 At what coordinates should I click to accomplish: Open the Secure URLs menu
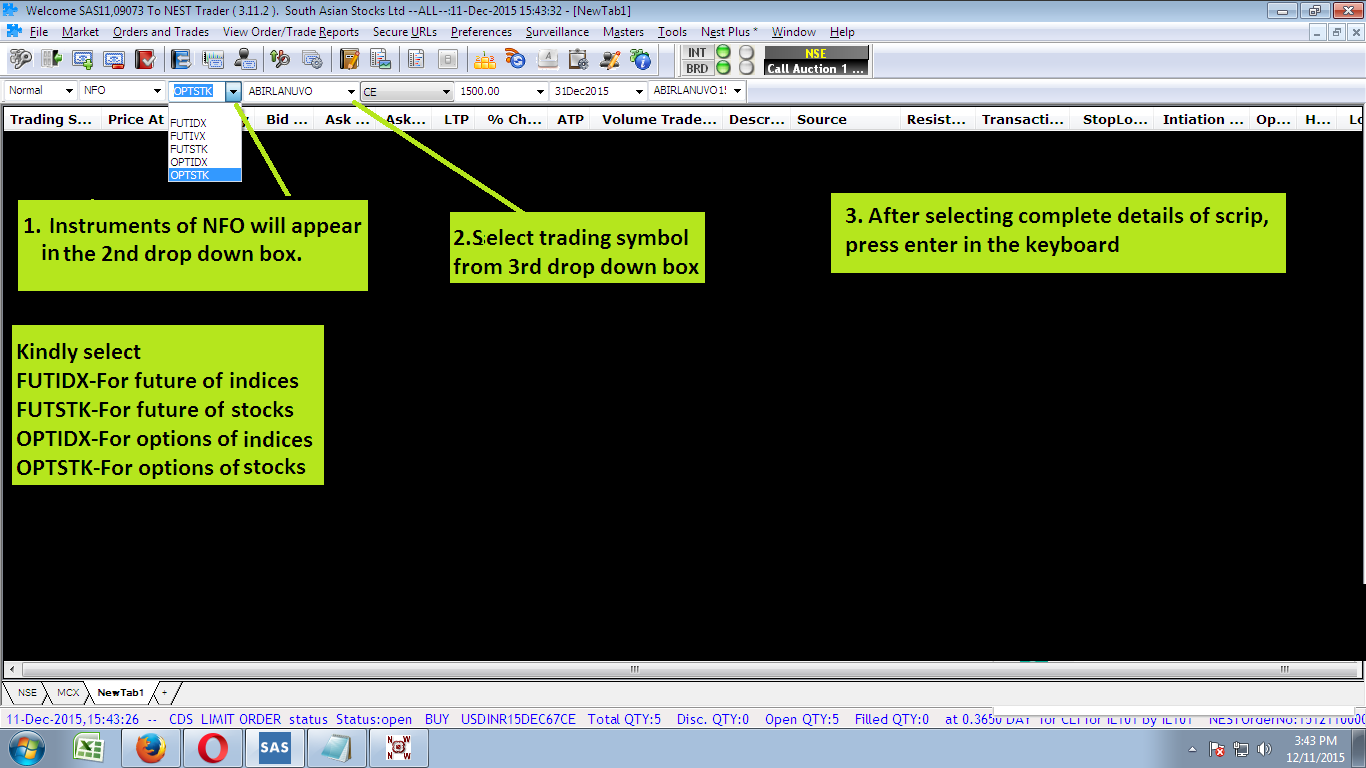tap(405, 32)
